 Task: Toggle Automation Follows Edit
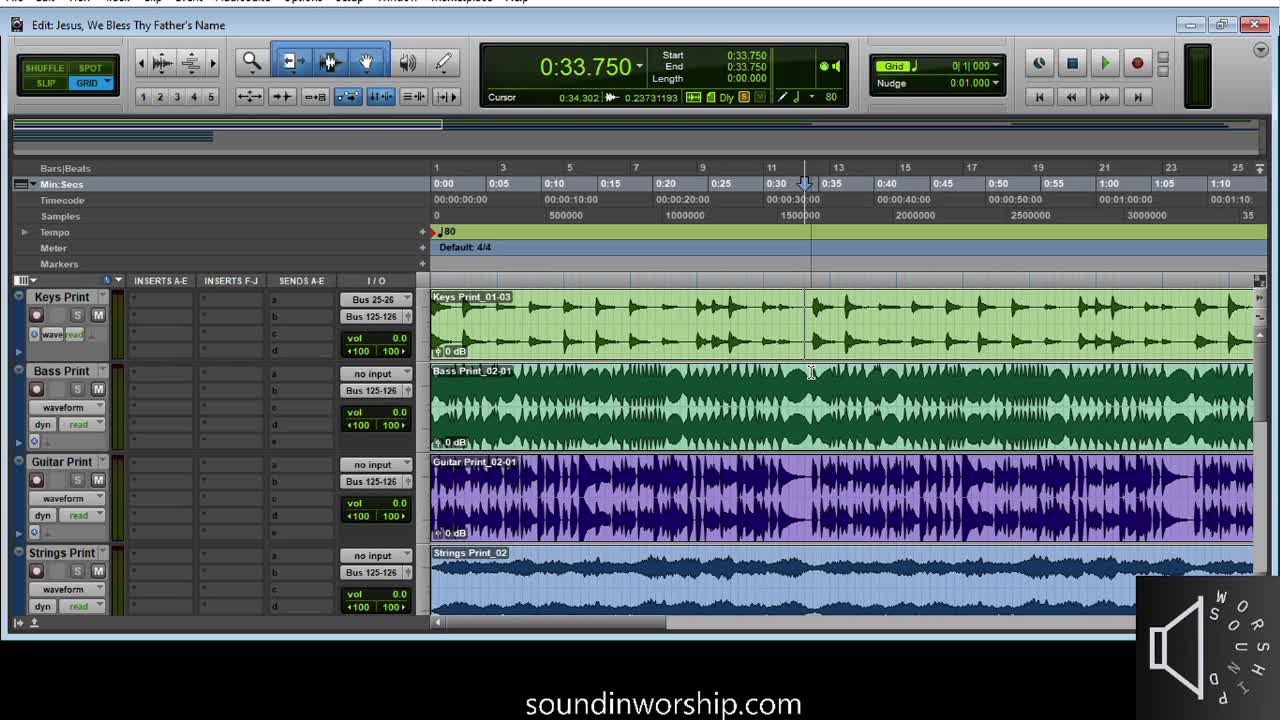point(348,97)
